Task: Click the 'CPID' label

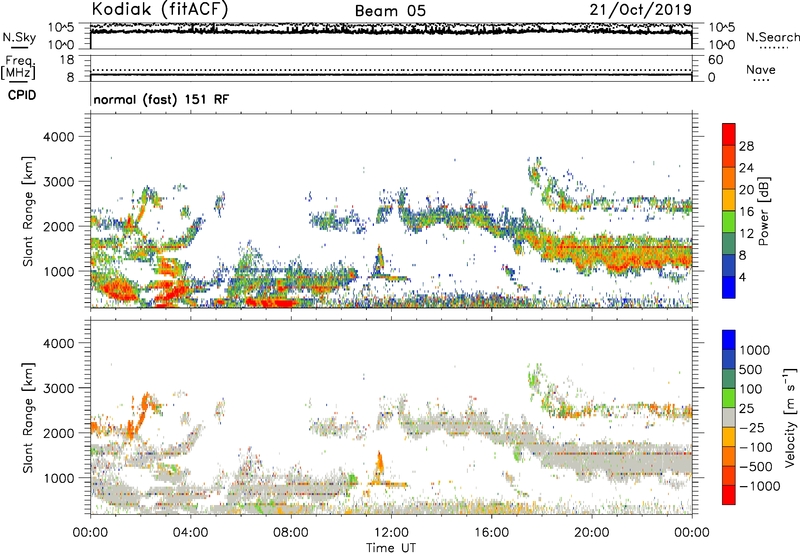Action: point(22,95)
